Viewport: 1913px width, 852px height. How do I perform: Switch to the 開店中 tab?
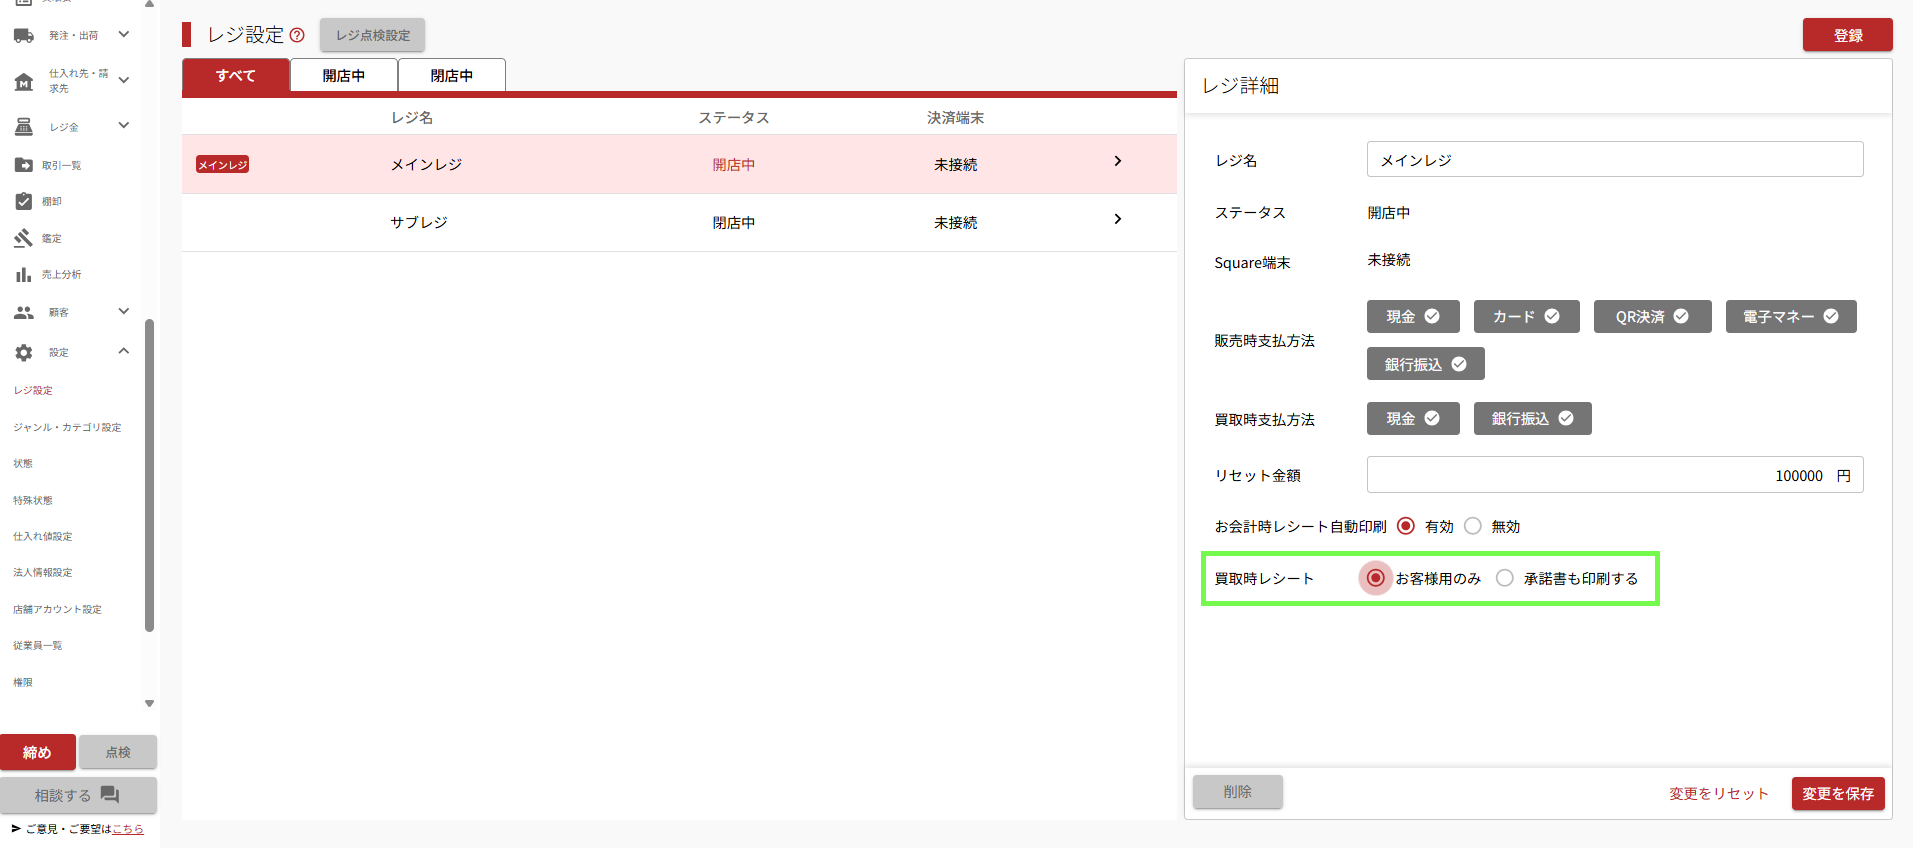(343, 76)
